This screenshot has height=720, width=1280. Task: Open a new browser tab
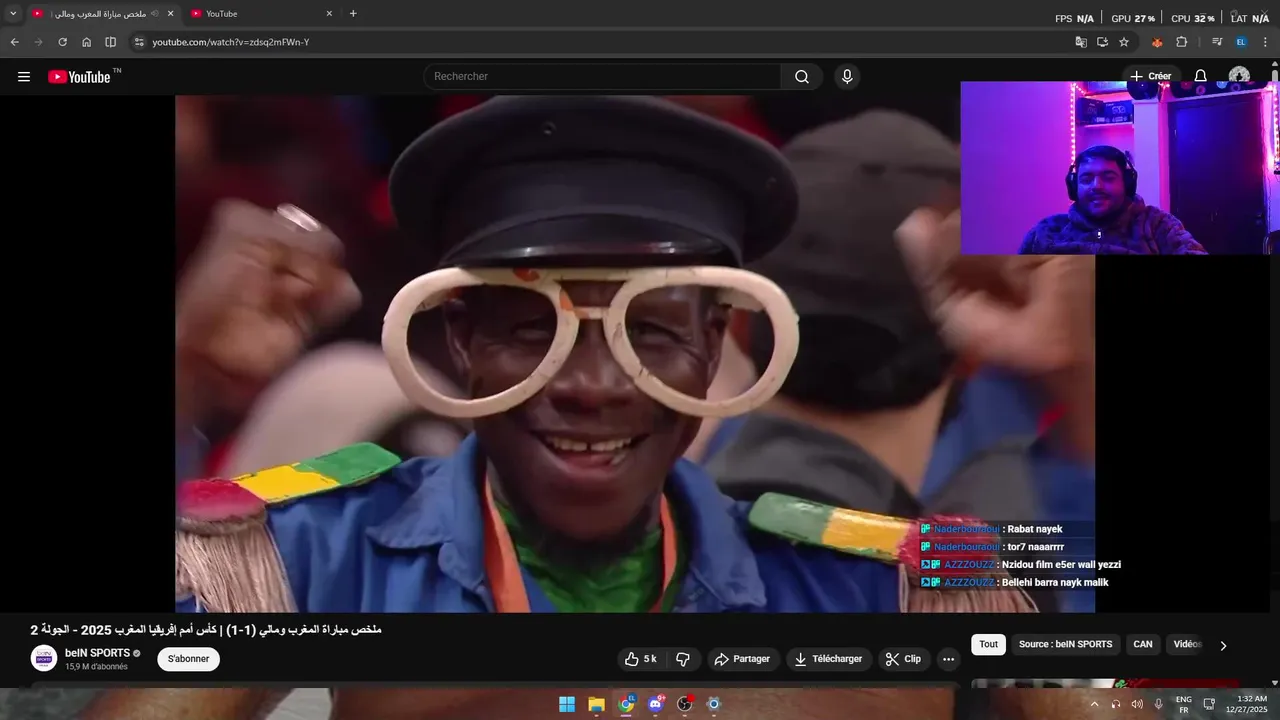pyautogui.click(x=353, y=14)
